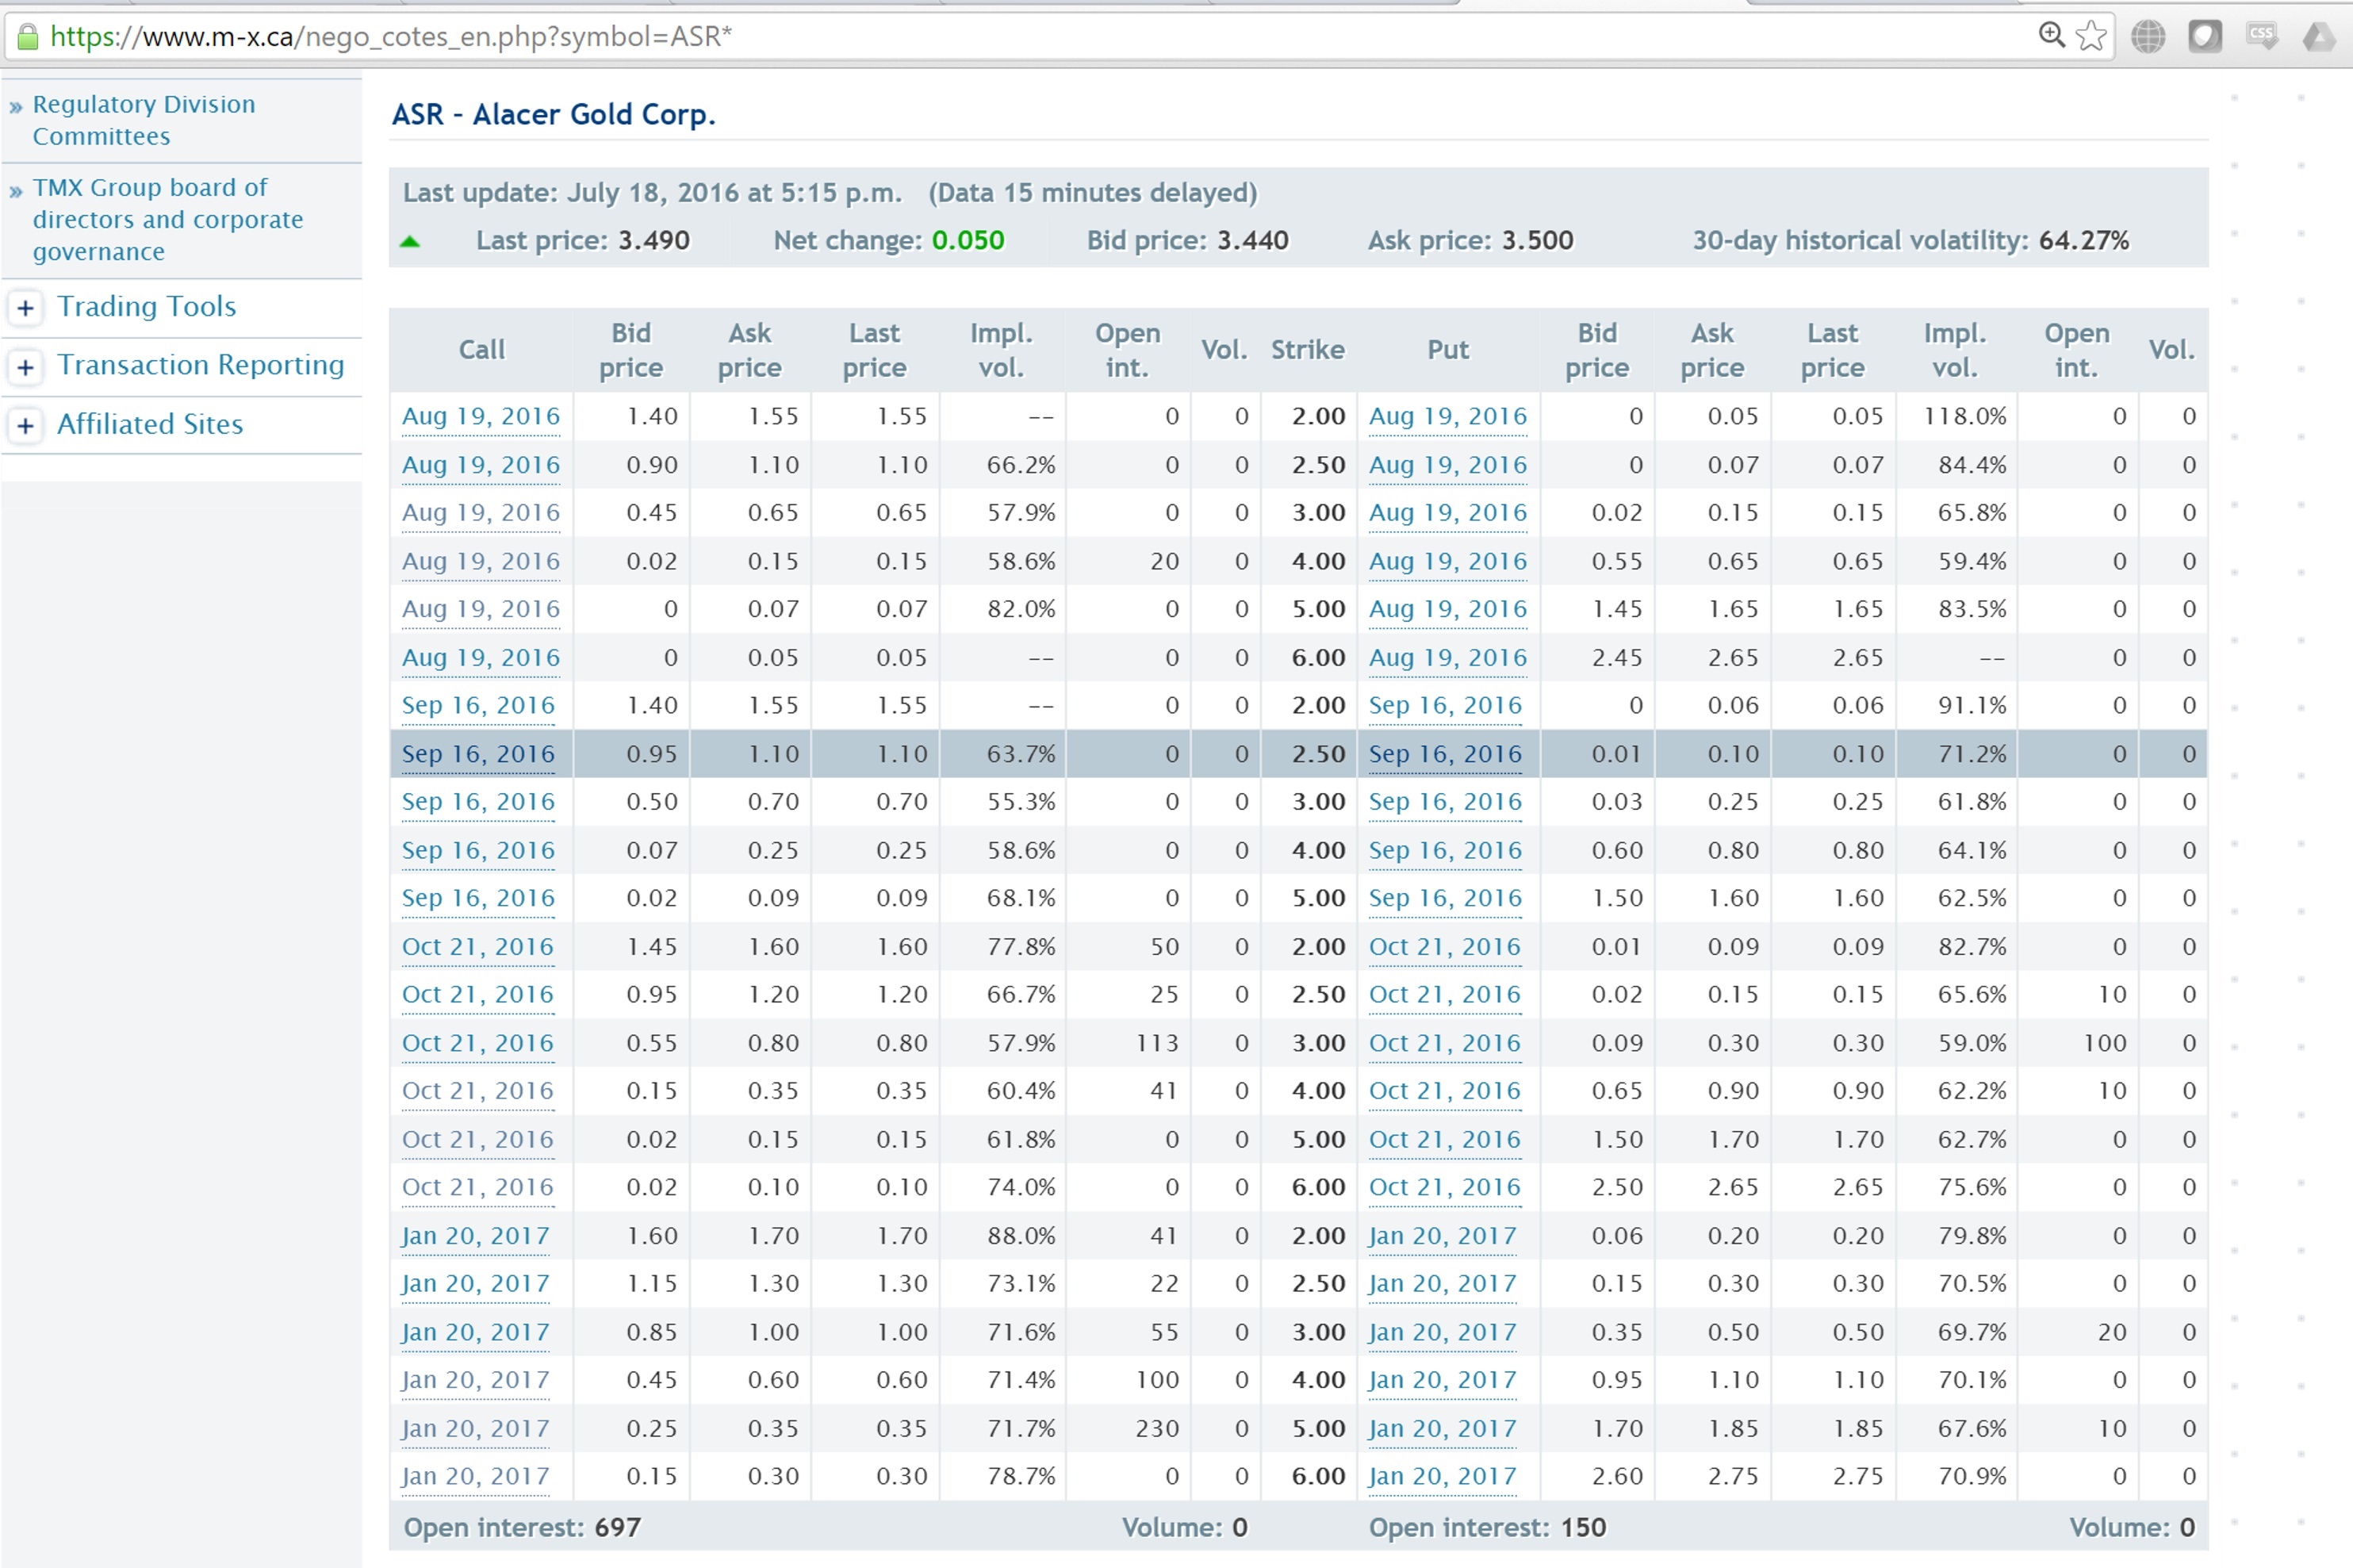Viewport: 2353px width, 1568px height.
Task: Click implied vol 118.0% in the puts
Action: click(x=1964, y=416)
